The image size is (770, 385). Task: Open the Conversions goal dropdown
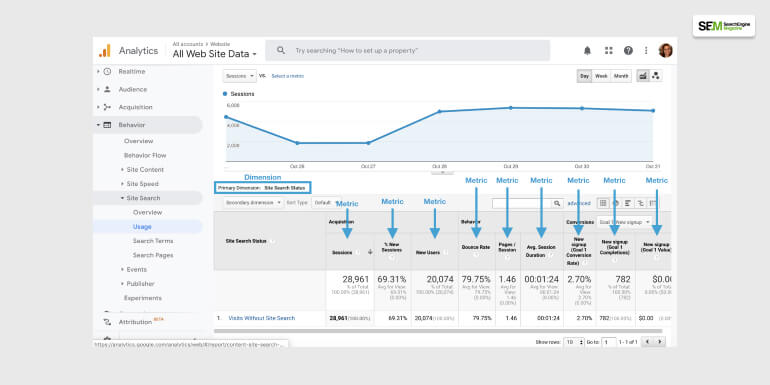625,222
